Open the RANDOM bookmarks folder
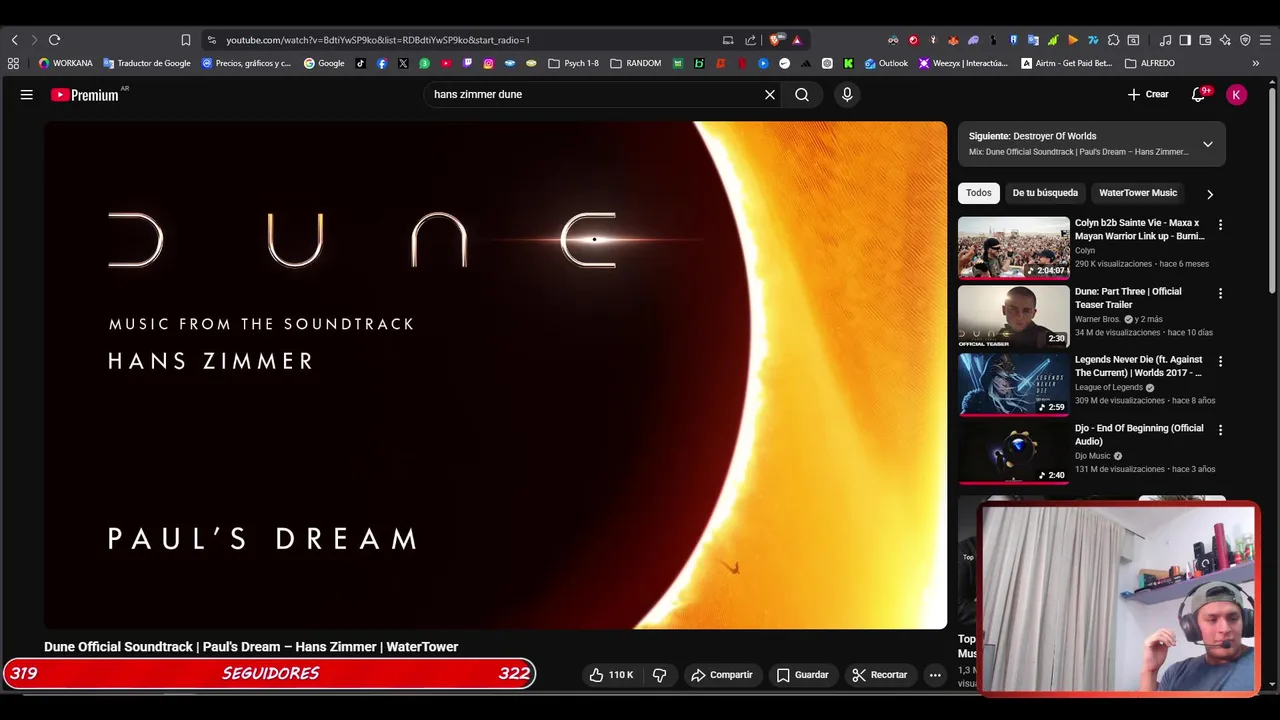 (636, 63)
